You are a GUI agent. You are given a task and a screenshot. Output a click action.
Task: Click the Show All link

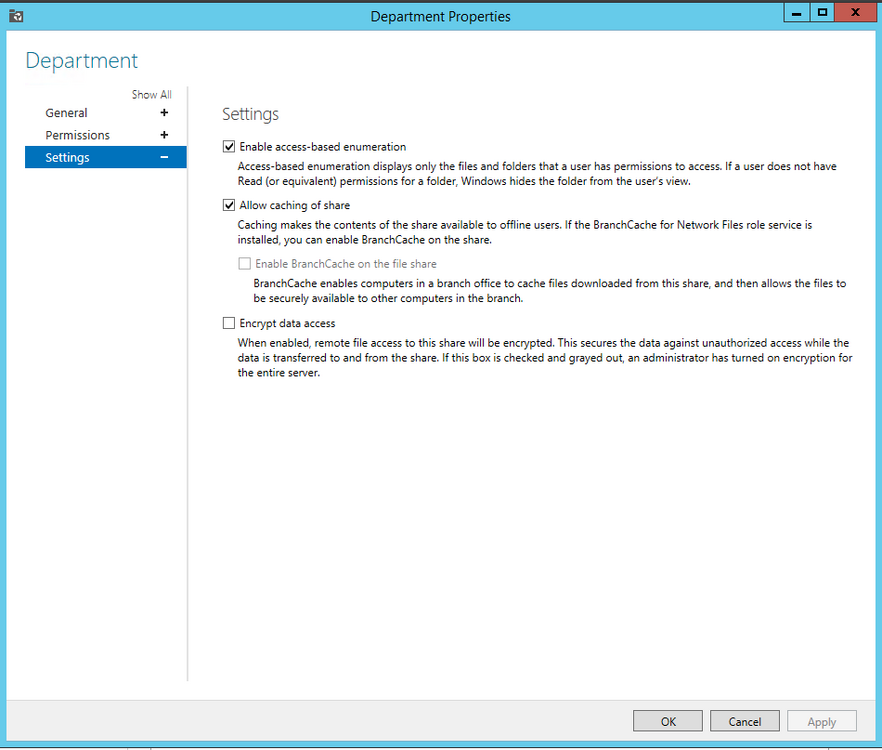click(x=151, y=95)
